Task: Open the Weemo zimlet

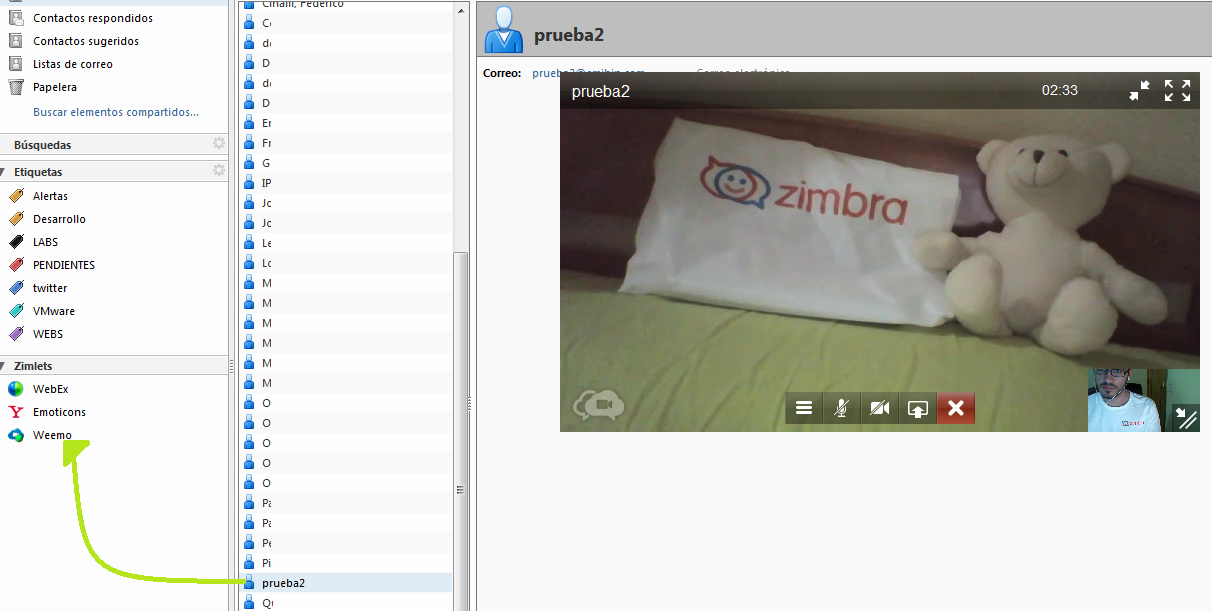Action: tap(52, 435)
